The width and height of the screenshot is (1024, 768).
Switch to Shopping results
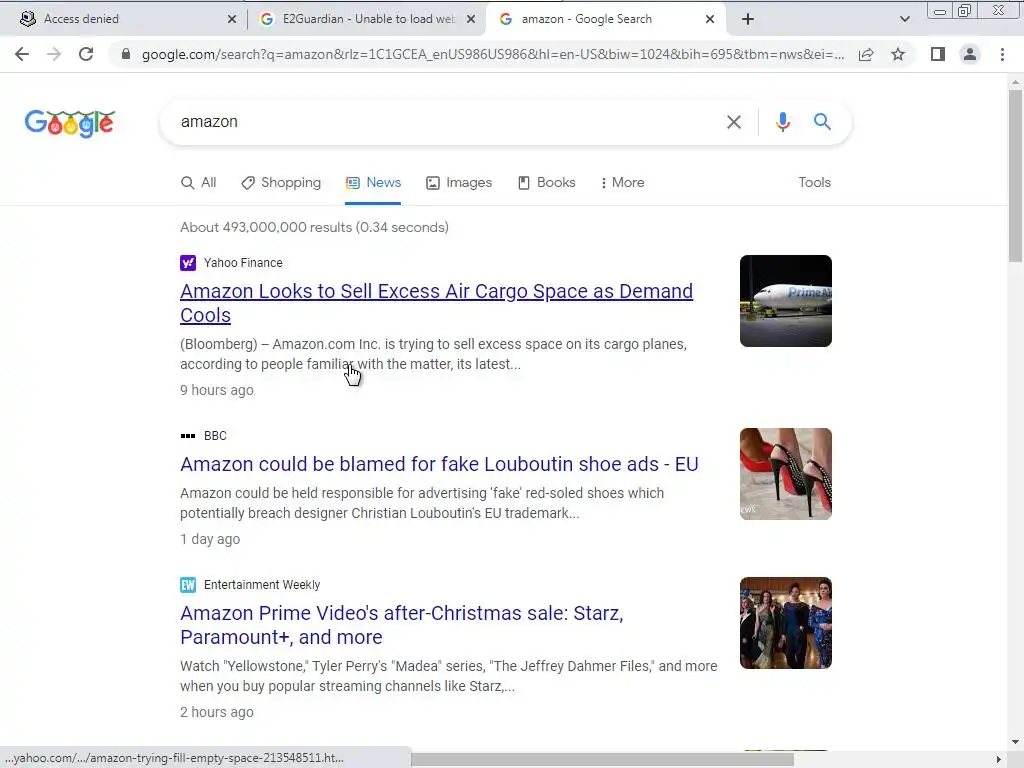coord(281,183)
